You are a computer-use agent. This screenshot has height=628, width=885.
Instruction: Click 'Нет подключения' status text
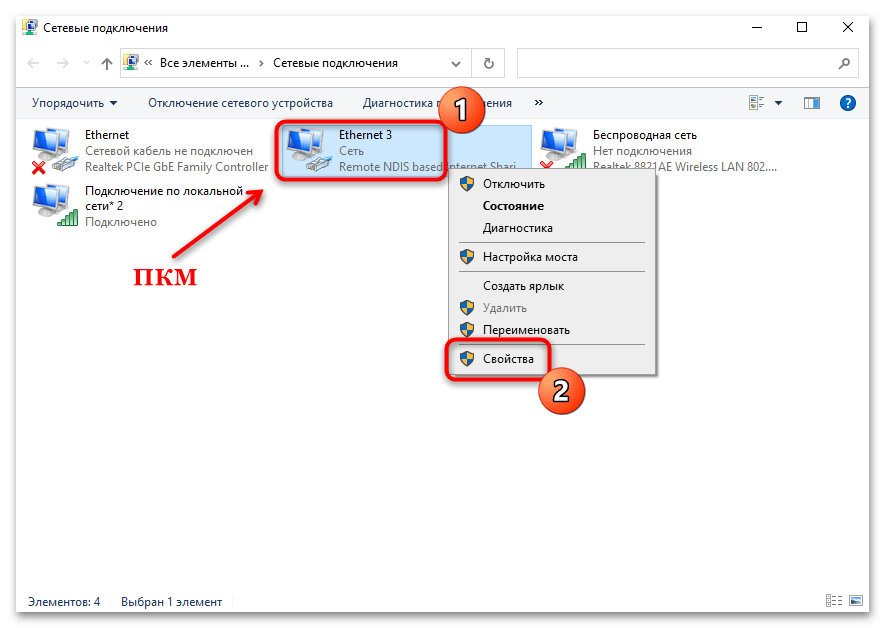tap(642, 151)
